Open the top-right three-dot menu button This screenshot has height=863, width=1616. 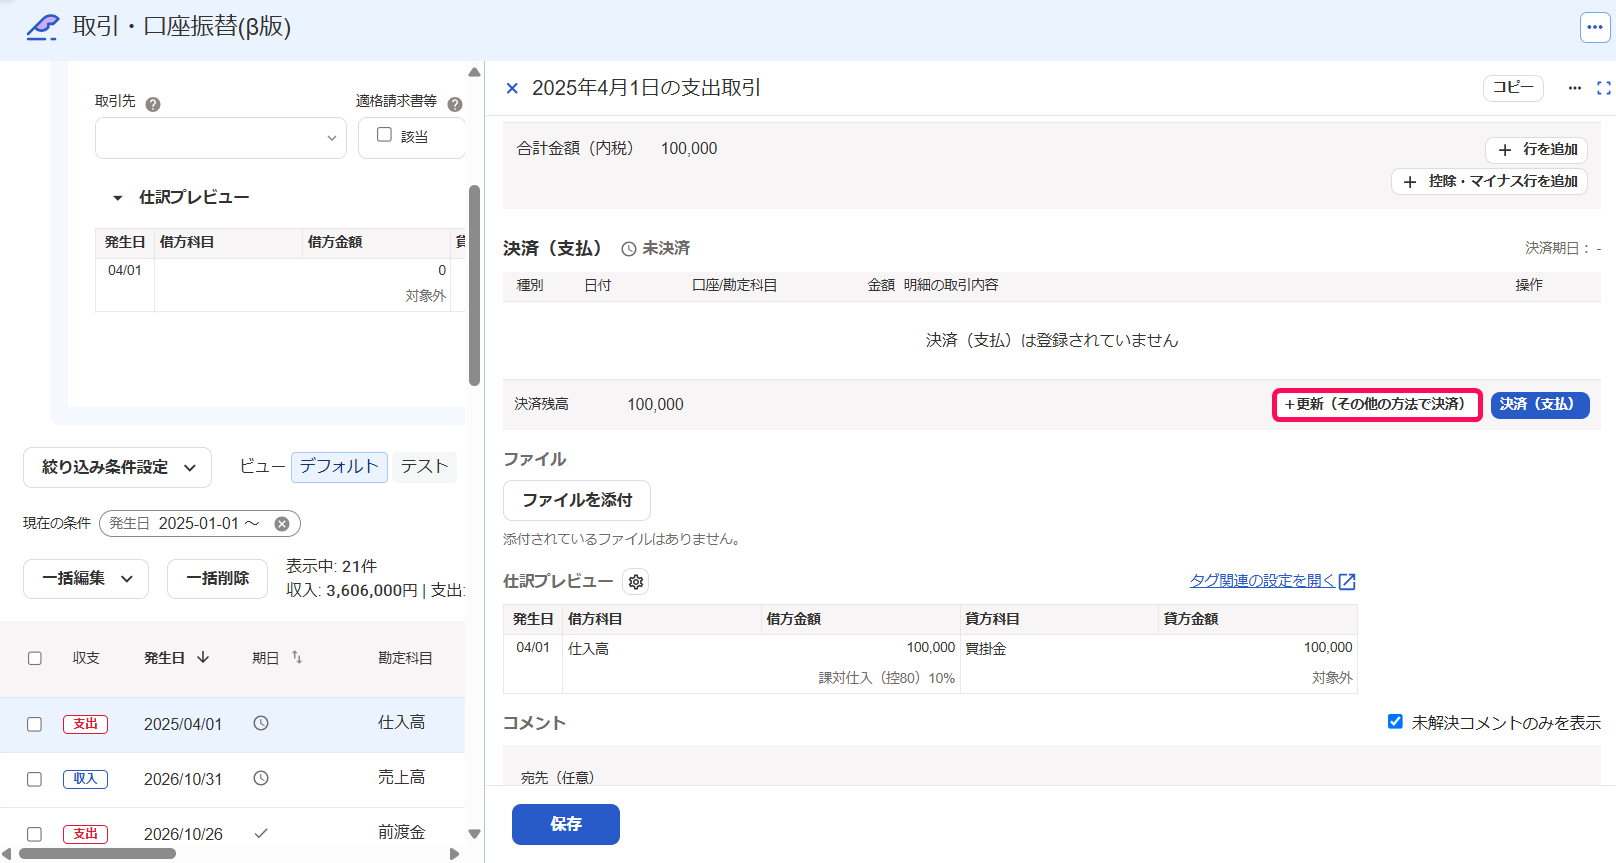click(1595, 27)
